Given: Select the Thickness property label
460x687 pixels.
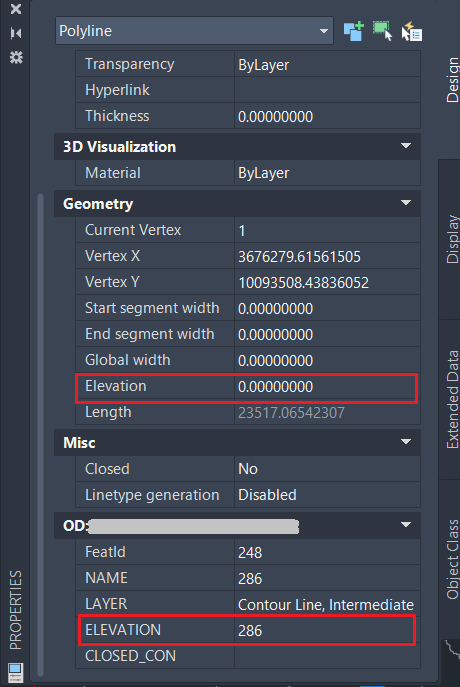Looking at the screenshot, I should click(x=117, y=116).
